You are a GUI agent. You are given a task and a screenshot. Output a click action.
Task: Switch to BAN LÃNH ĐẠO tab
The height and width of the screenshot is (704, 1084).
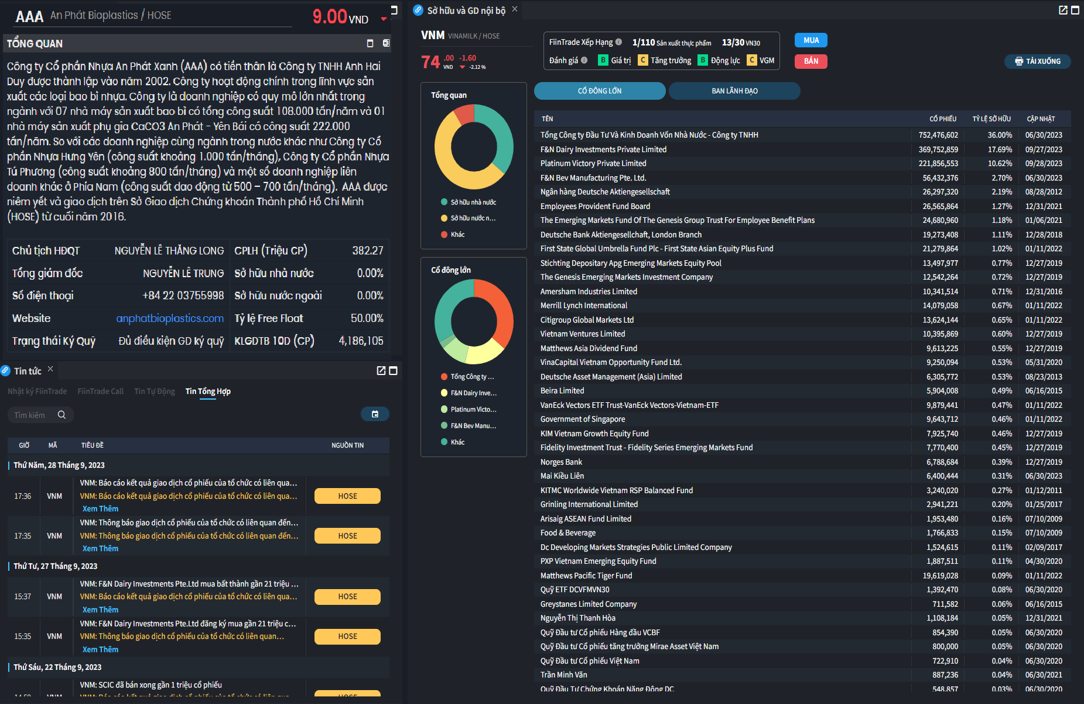734,91
